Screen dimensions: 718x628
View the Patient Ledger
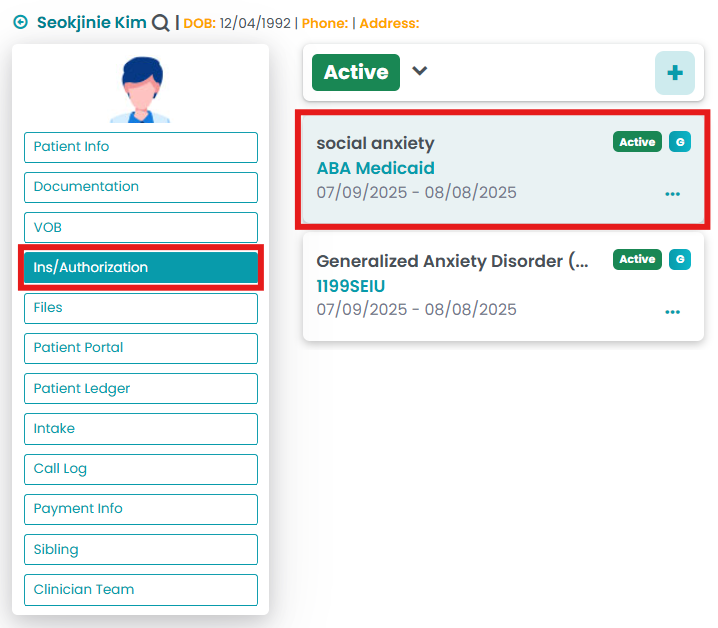click(141, 388)
